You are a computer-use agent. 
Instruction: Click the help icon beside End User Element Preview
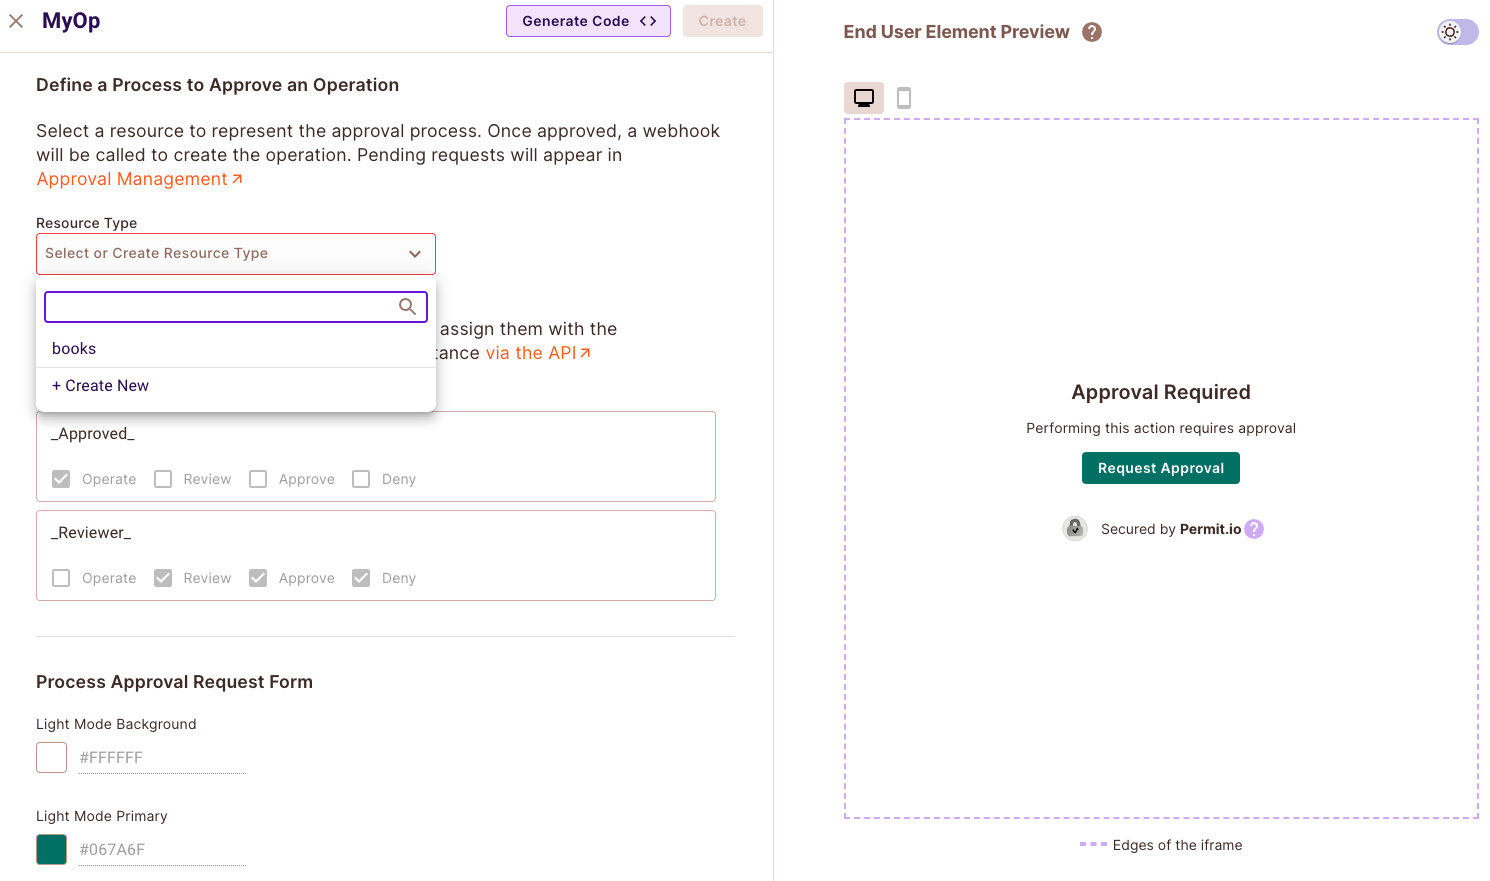(x=1092, y=32)
